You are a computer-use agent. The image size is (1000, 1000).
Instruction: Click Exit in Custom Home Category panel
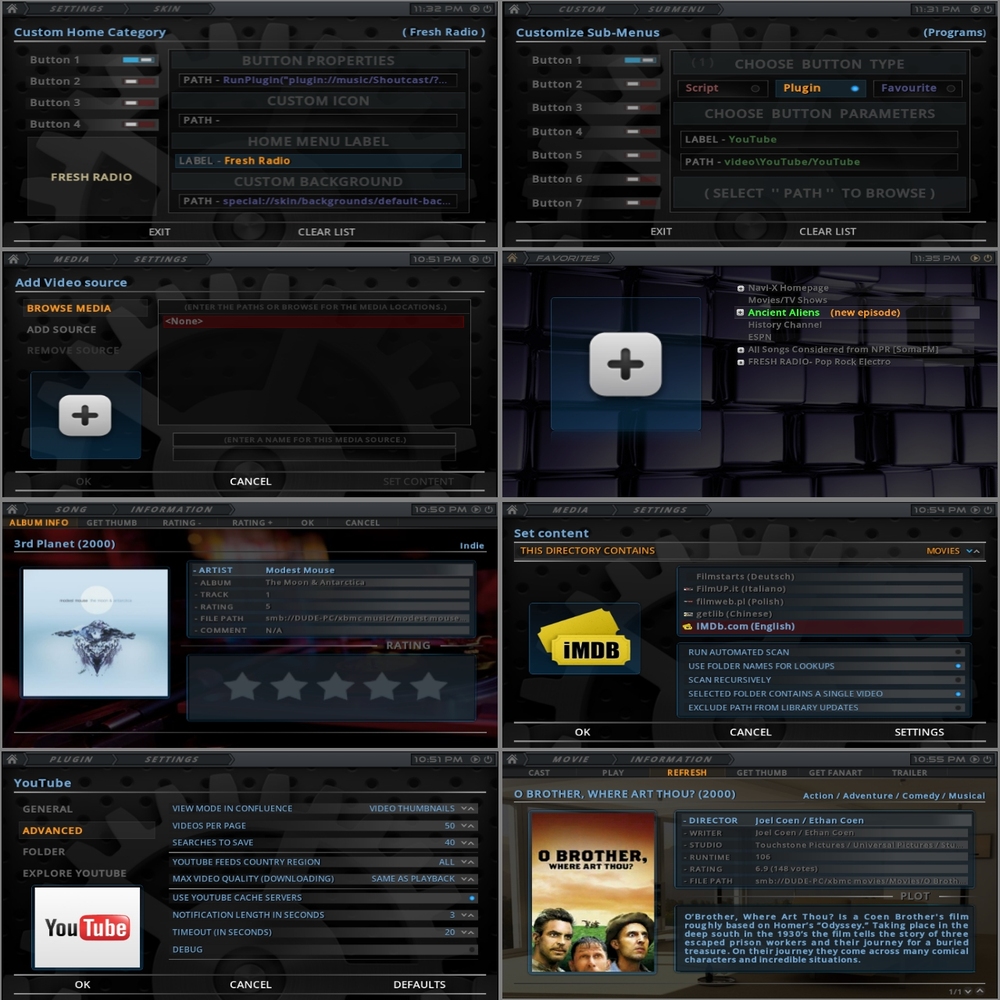point(159,232)
